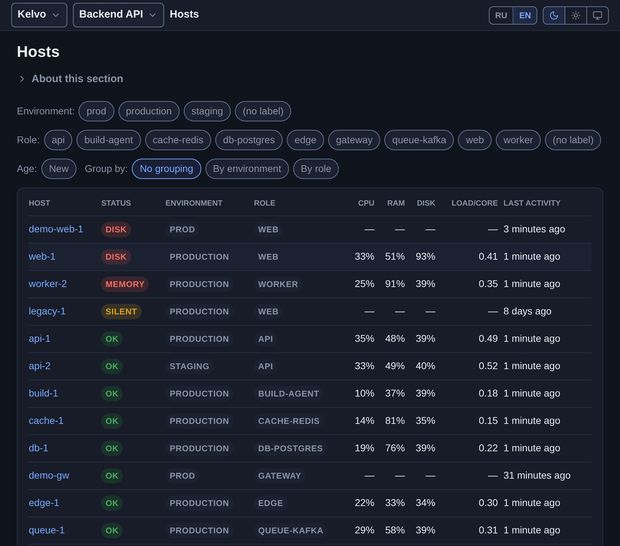Toggle the gateway role filter
The image size is (620, 546).
coord(354,140)
